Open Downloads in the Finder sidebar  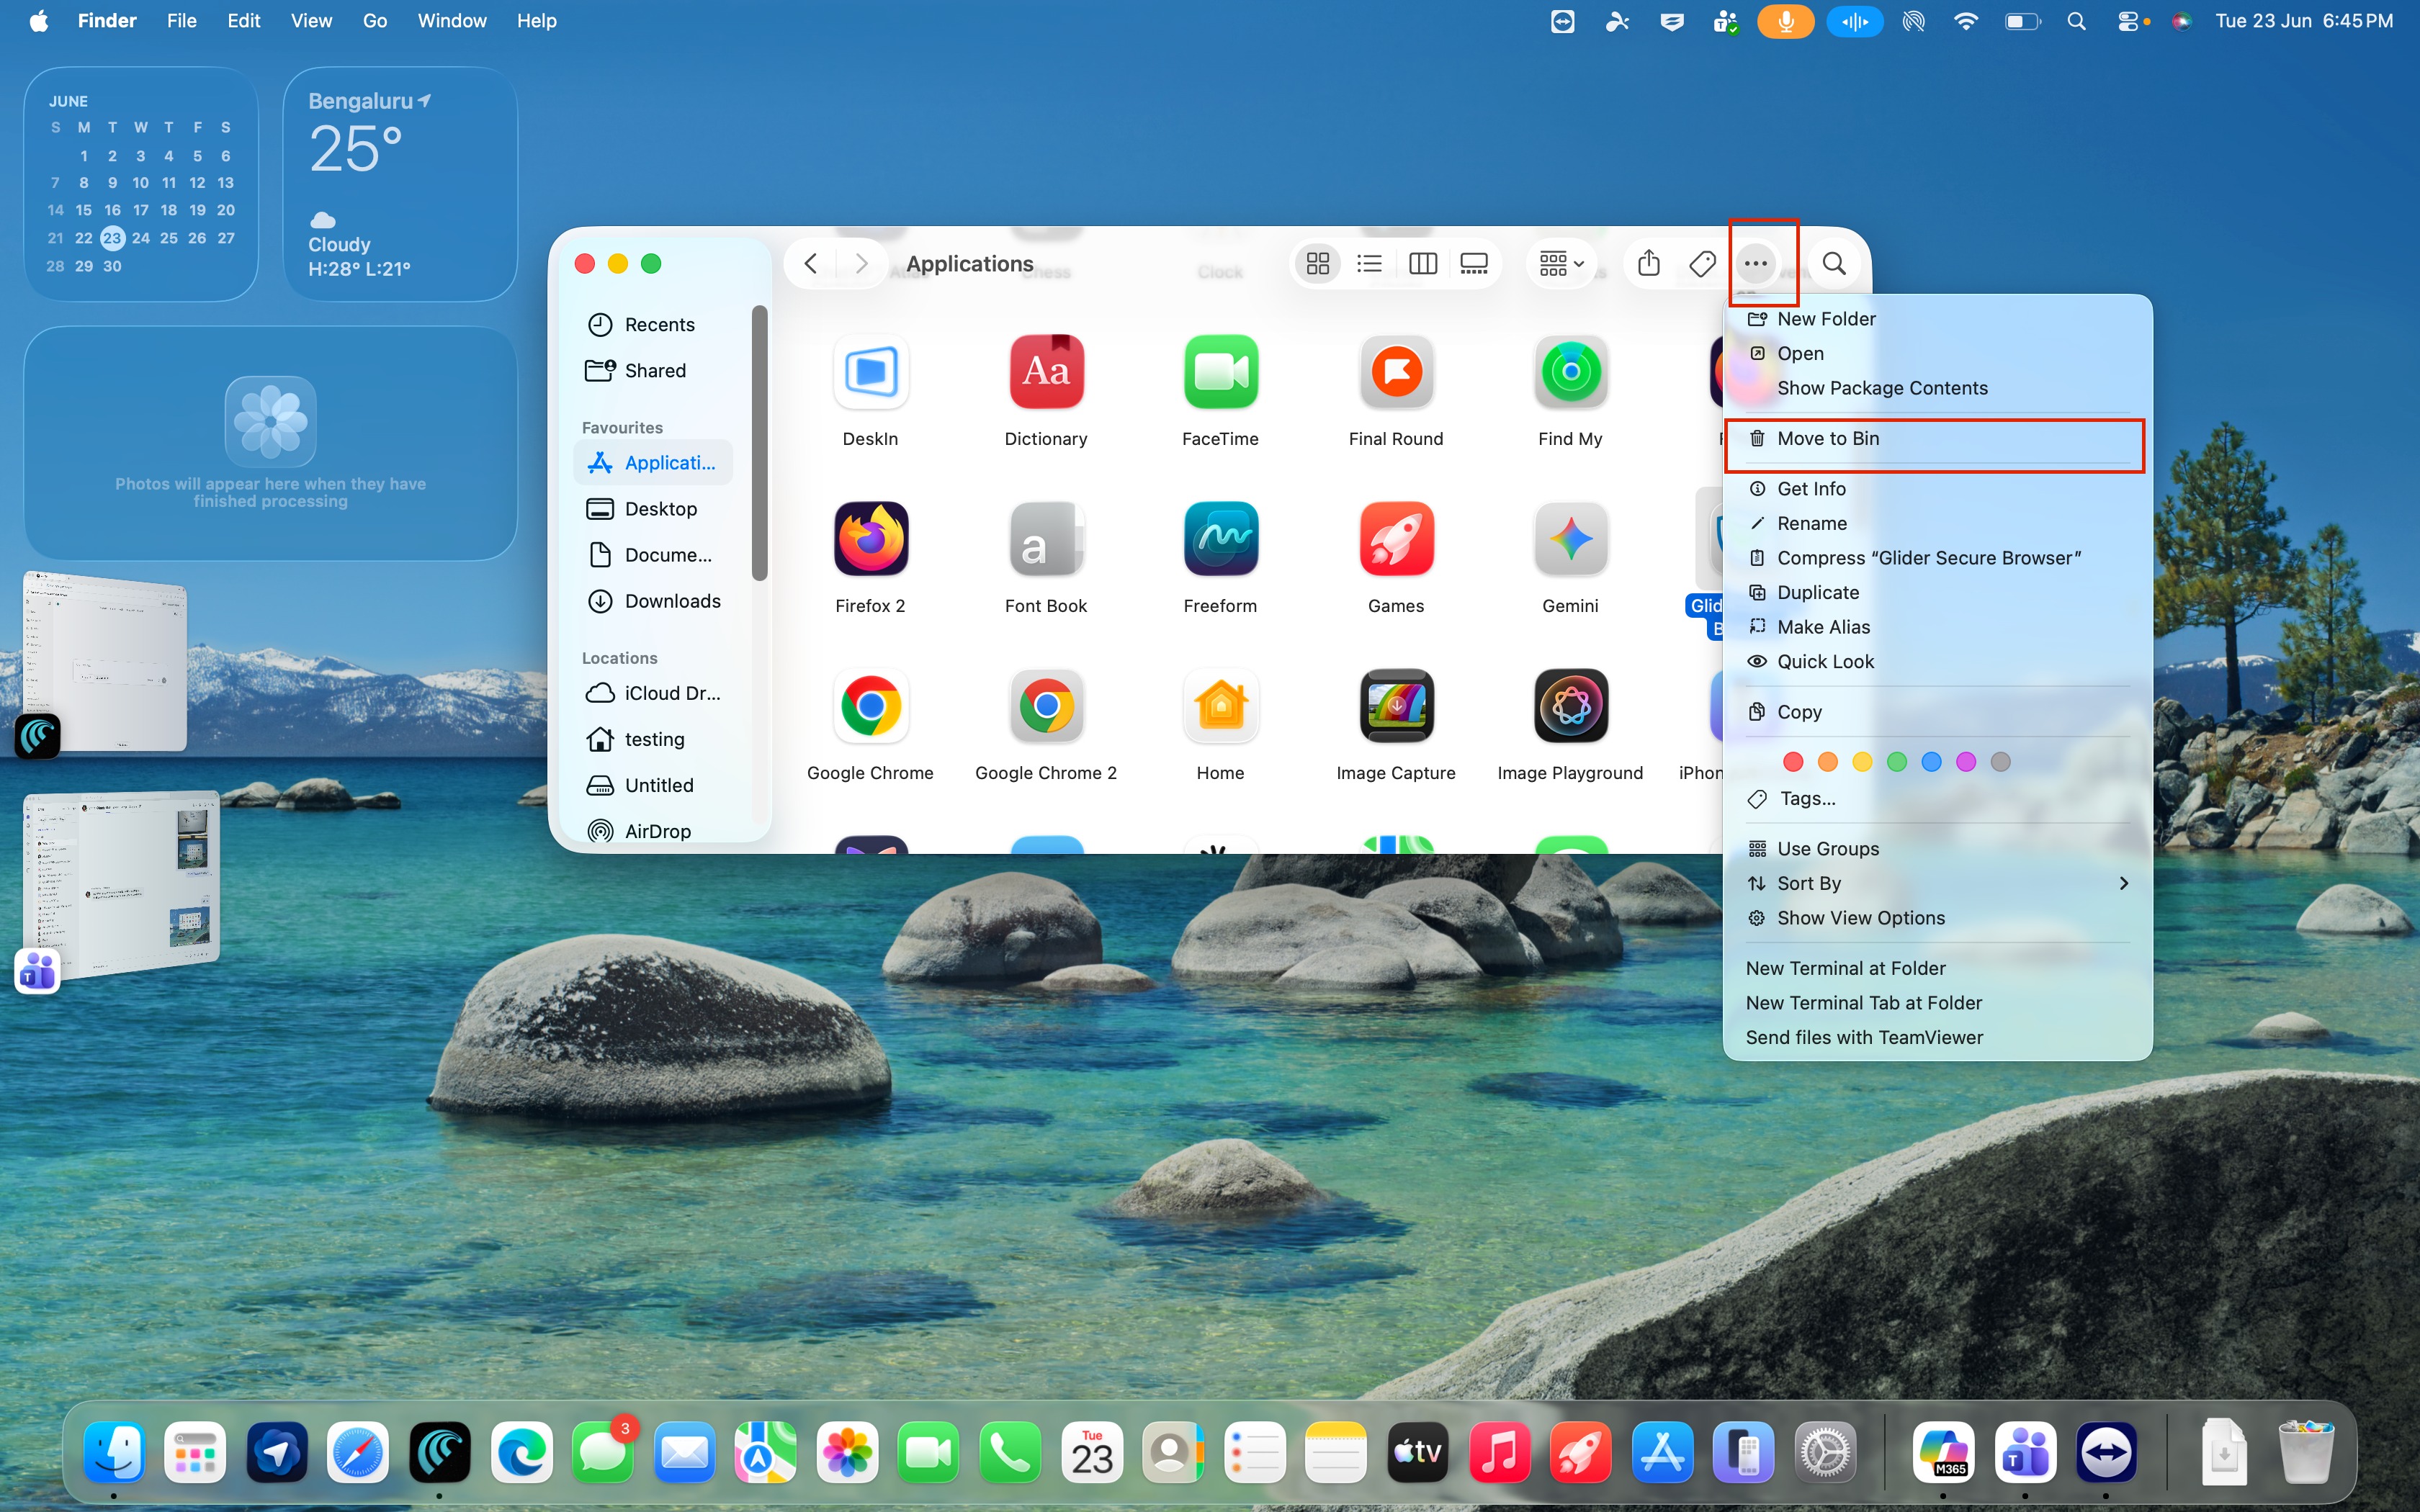pos(653,601)
